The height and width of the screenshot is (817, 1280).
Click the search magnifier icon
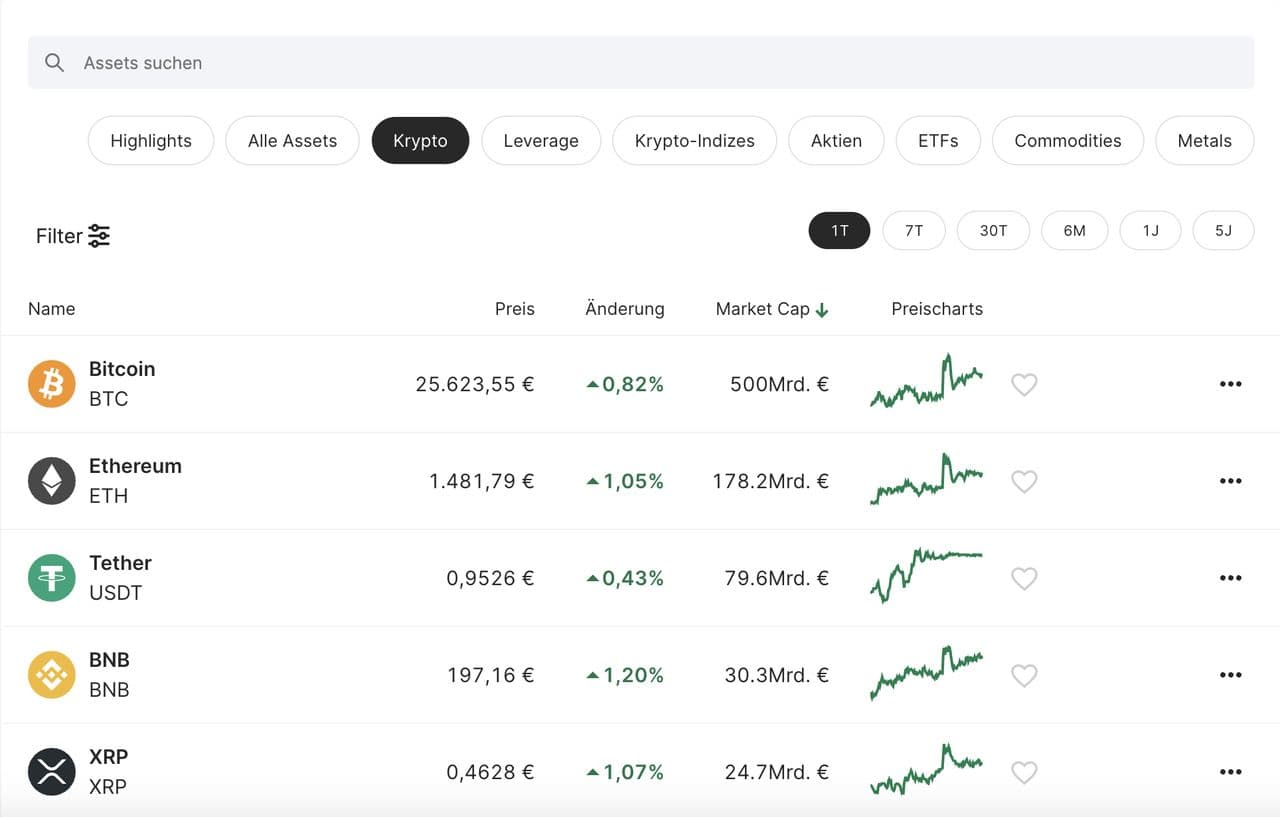[55, 63]
